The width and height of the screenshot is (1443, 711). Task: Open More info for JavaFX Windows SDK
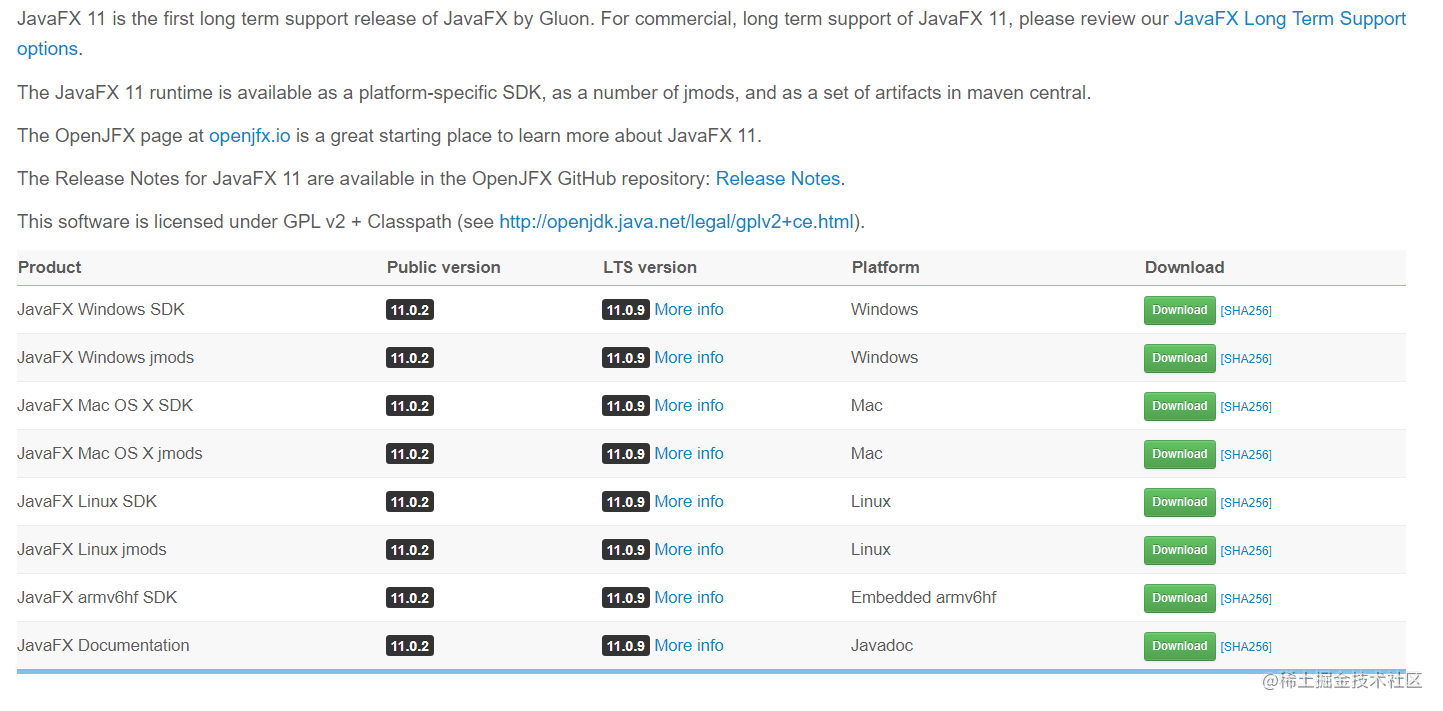click(x=689, y=309)
